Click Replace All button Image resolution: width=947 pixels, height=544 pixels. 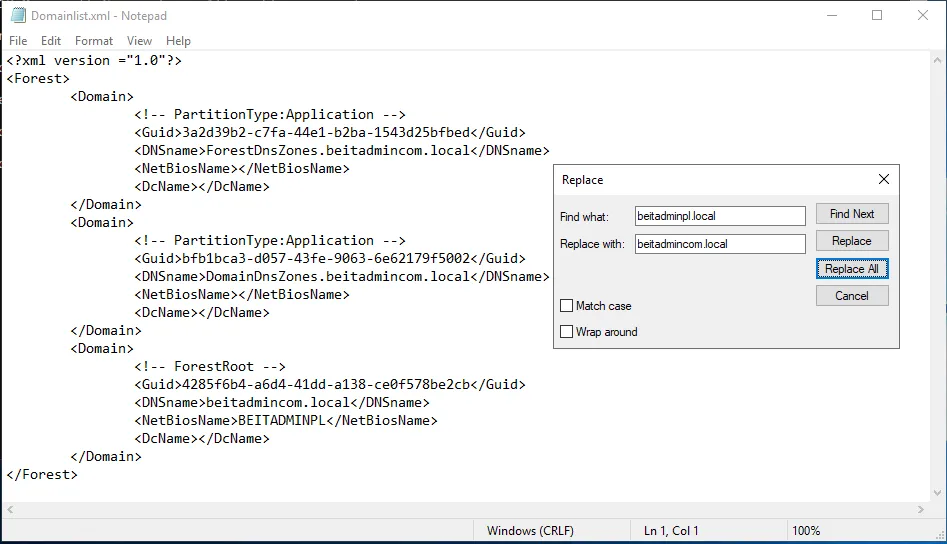click(x=851, y=269)
